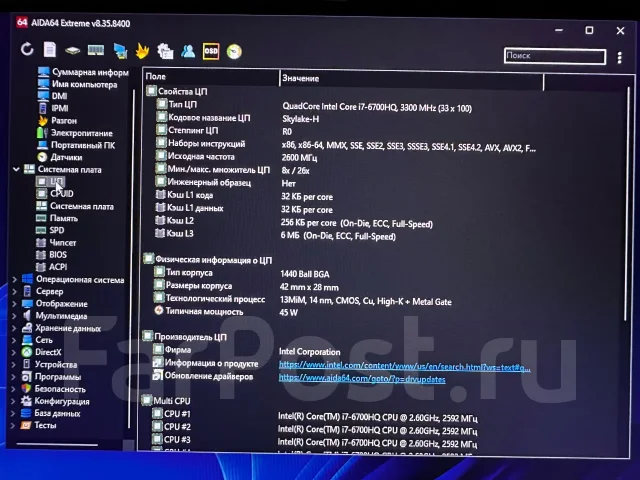Image resolution: width=640 pixels, height=480 pixels.
Task: Select the Наборы инструкций row
Action: click(x=345, y=145)
